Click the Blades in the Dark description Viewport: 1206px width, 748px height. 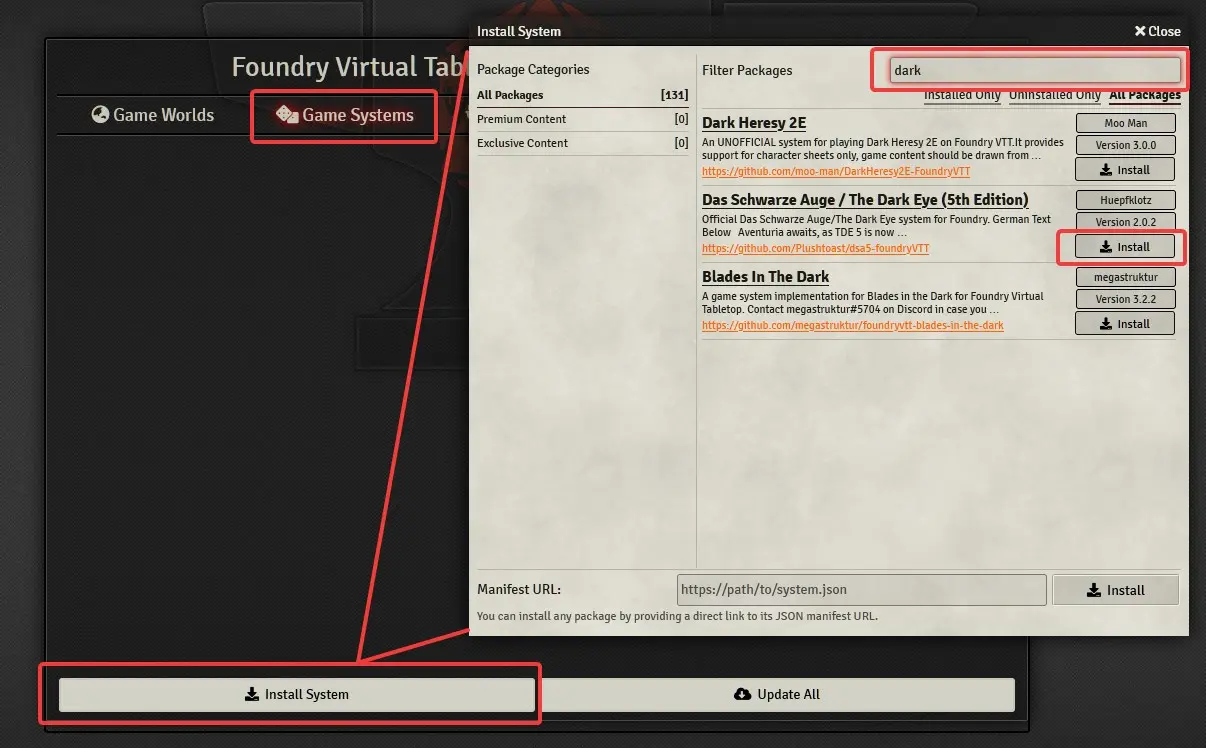[x=873, y=303]
